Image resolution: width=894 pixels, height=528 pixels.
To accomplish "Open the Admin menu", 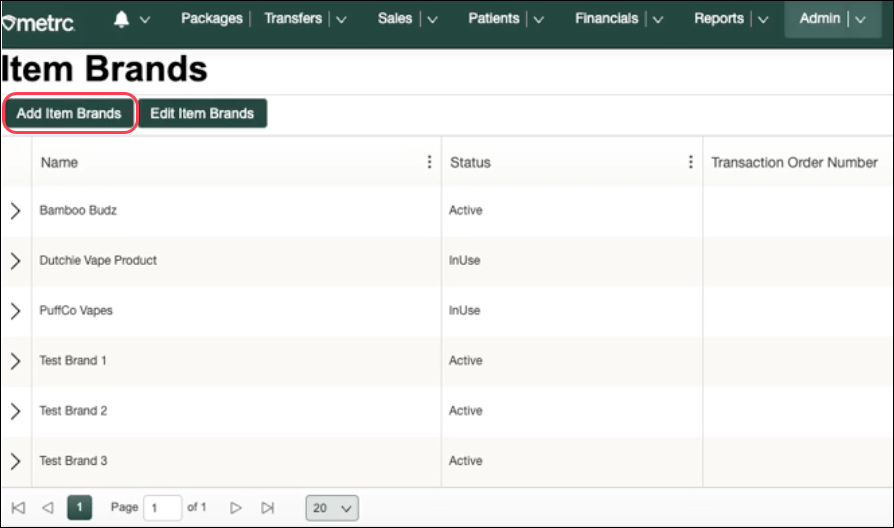I will pos(820,18).
